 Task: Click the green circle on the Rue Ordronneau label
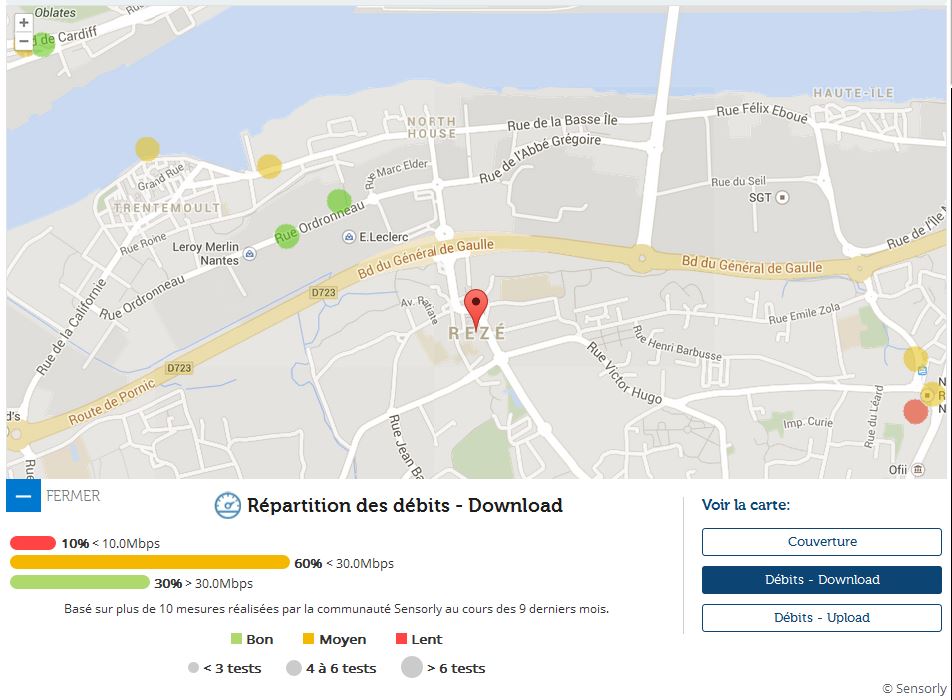click(x=287, y=236)
